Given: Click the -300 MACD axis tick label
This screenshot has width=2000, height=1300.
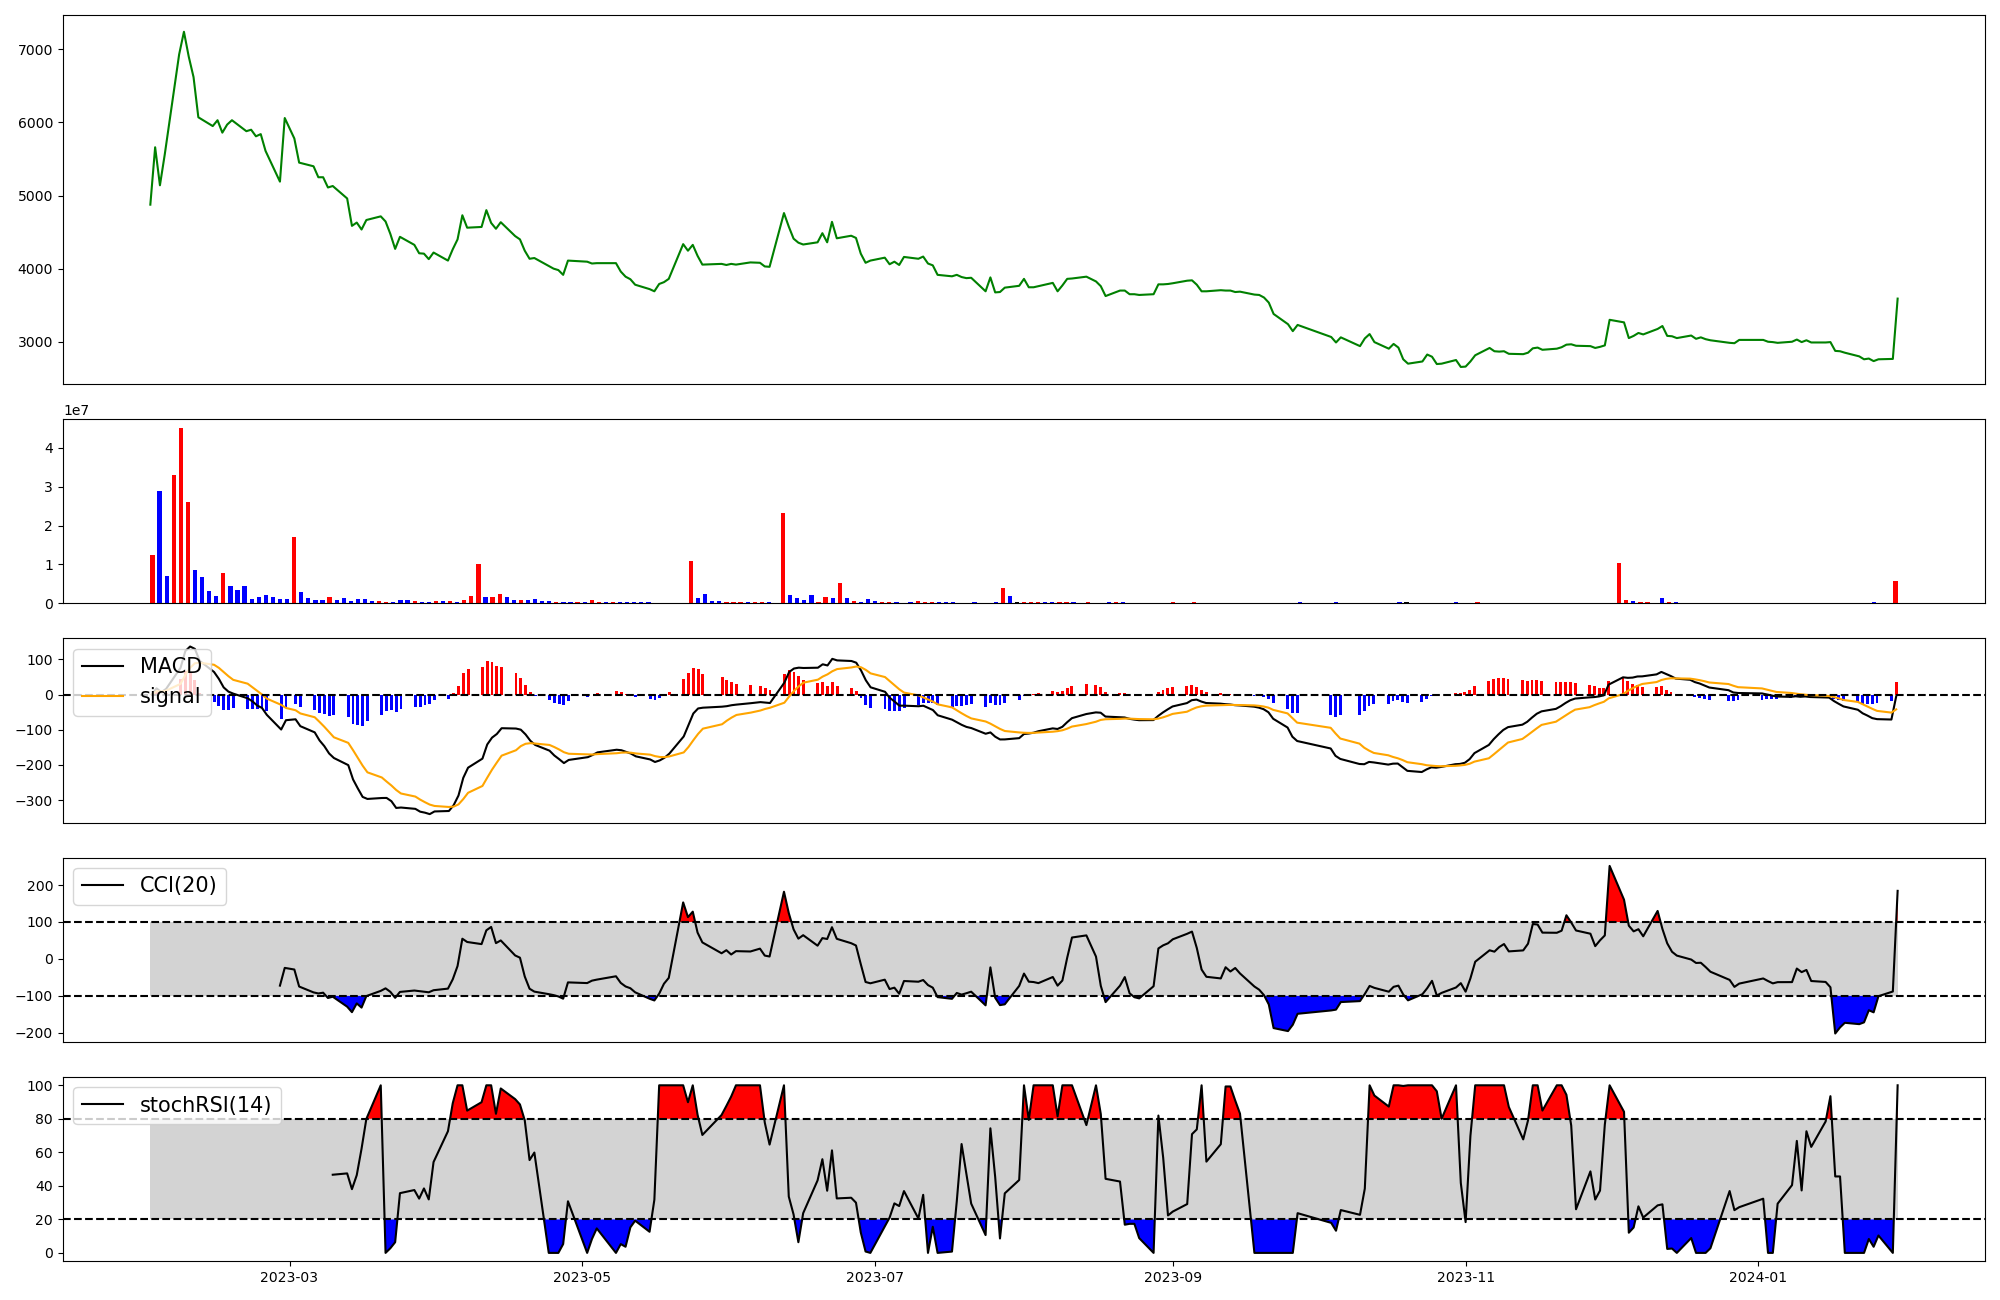Looking at the screenshot, I should [x=33, y=801].
